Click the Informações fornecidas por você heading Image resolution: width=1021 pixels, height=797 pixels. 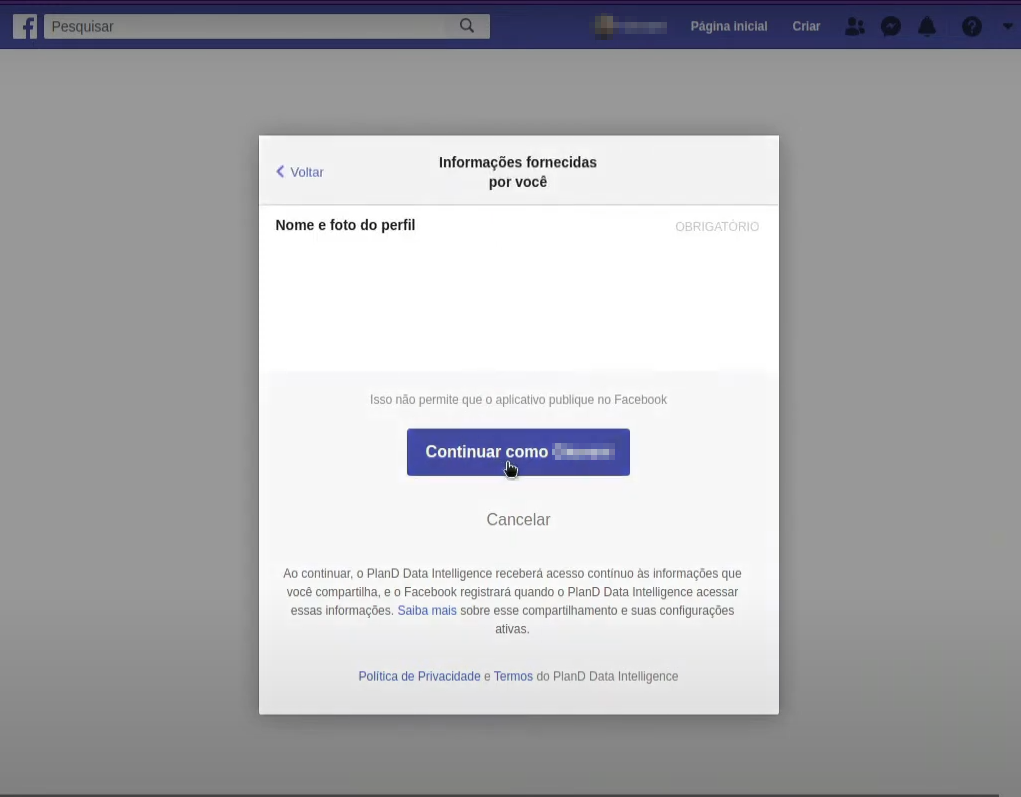pos(518,172)
